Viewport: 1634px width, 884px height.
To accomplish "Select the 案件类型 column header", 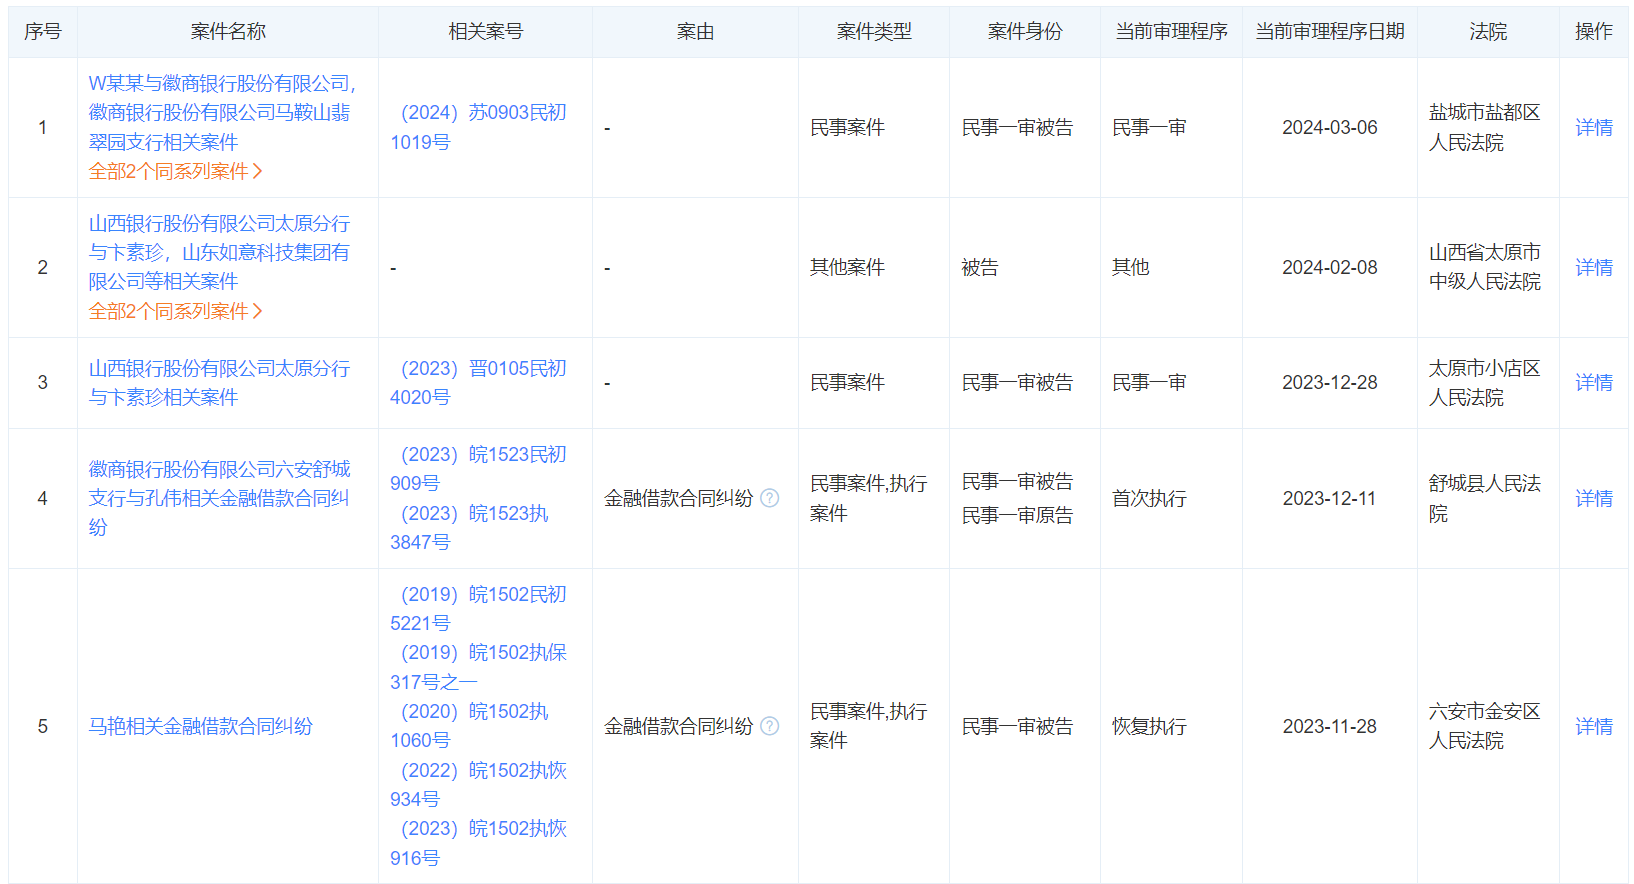I will (874, 32).
